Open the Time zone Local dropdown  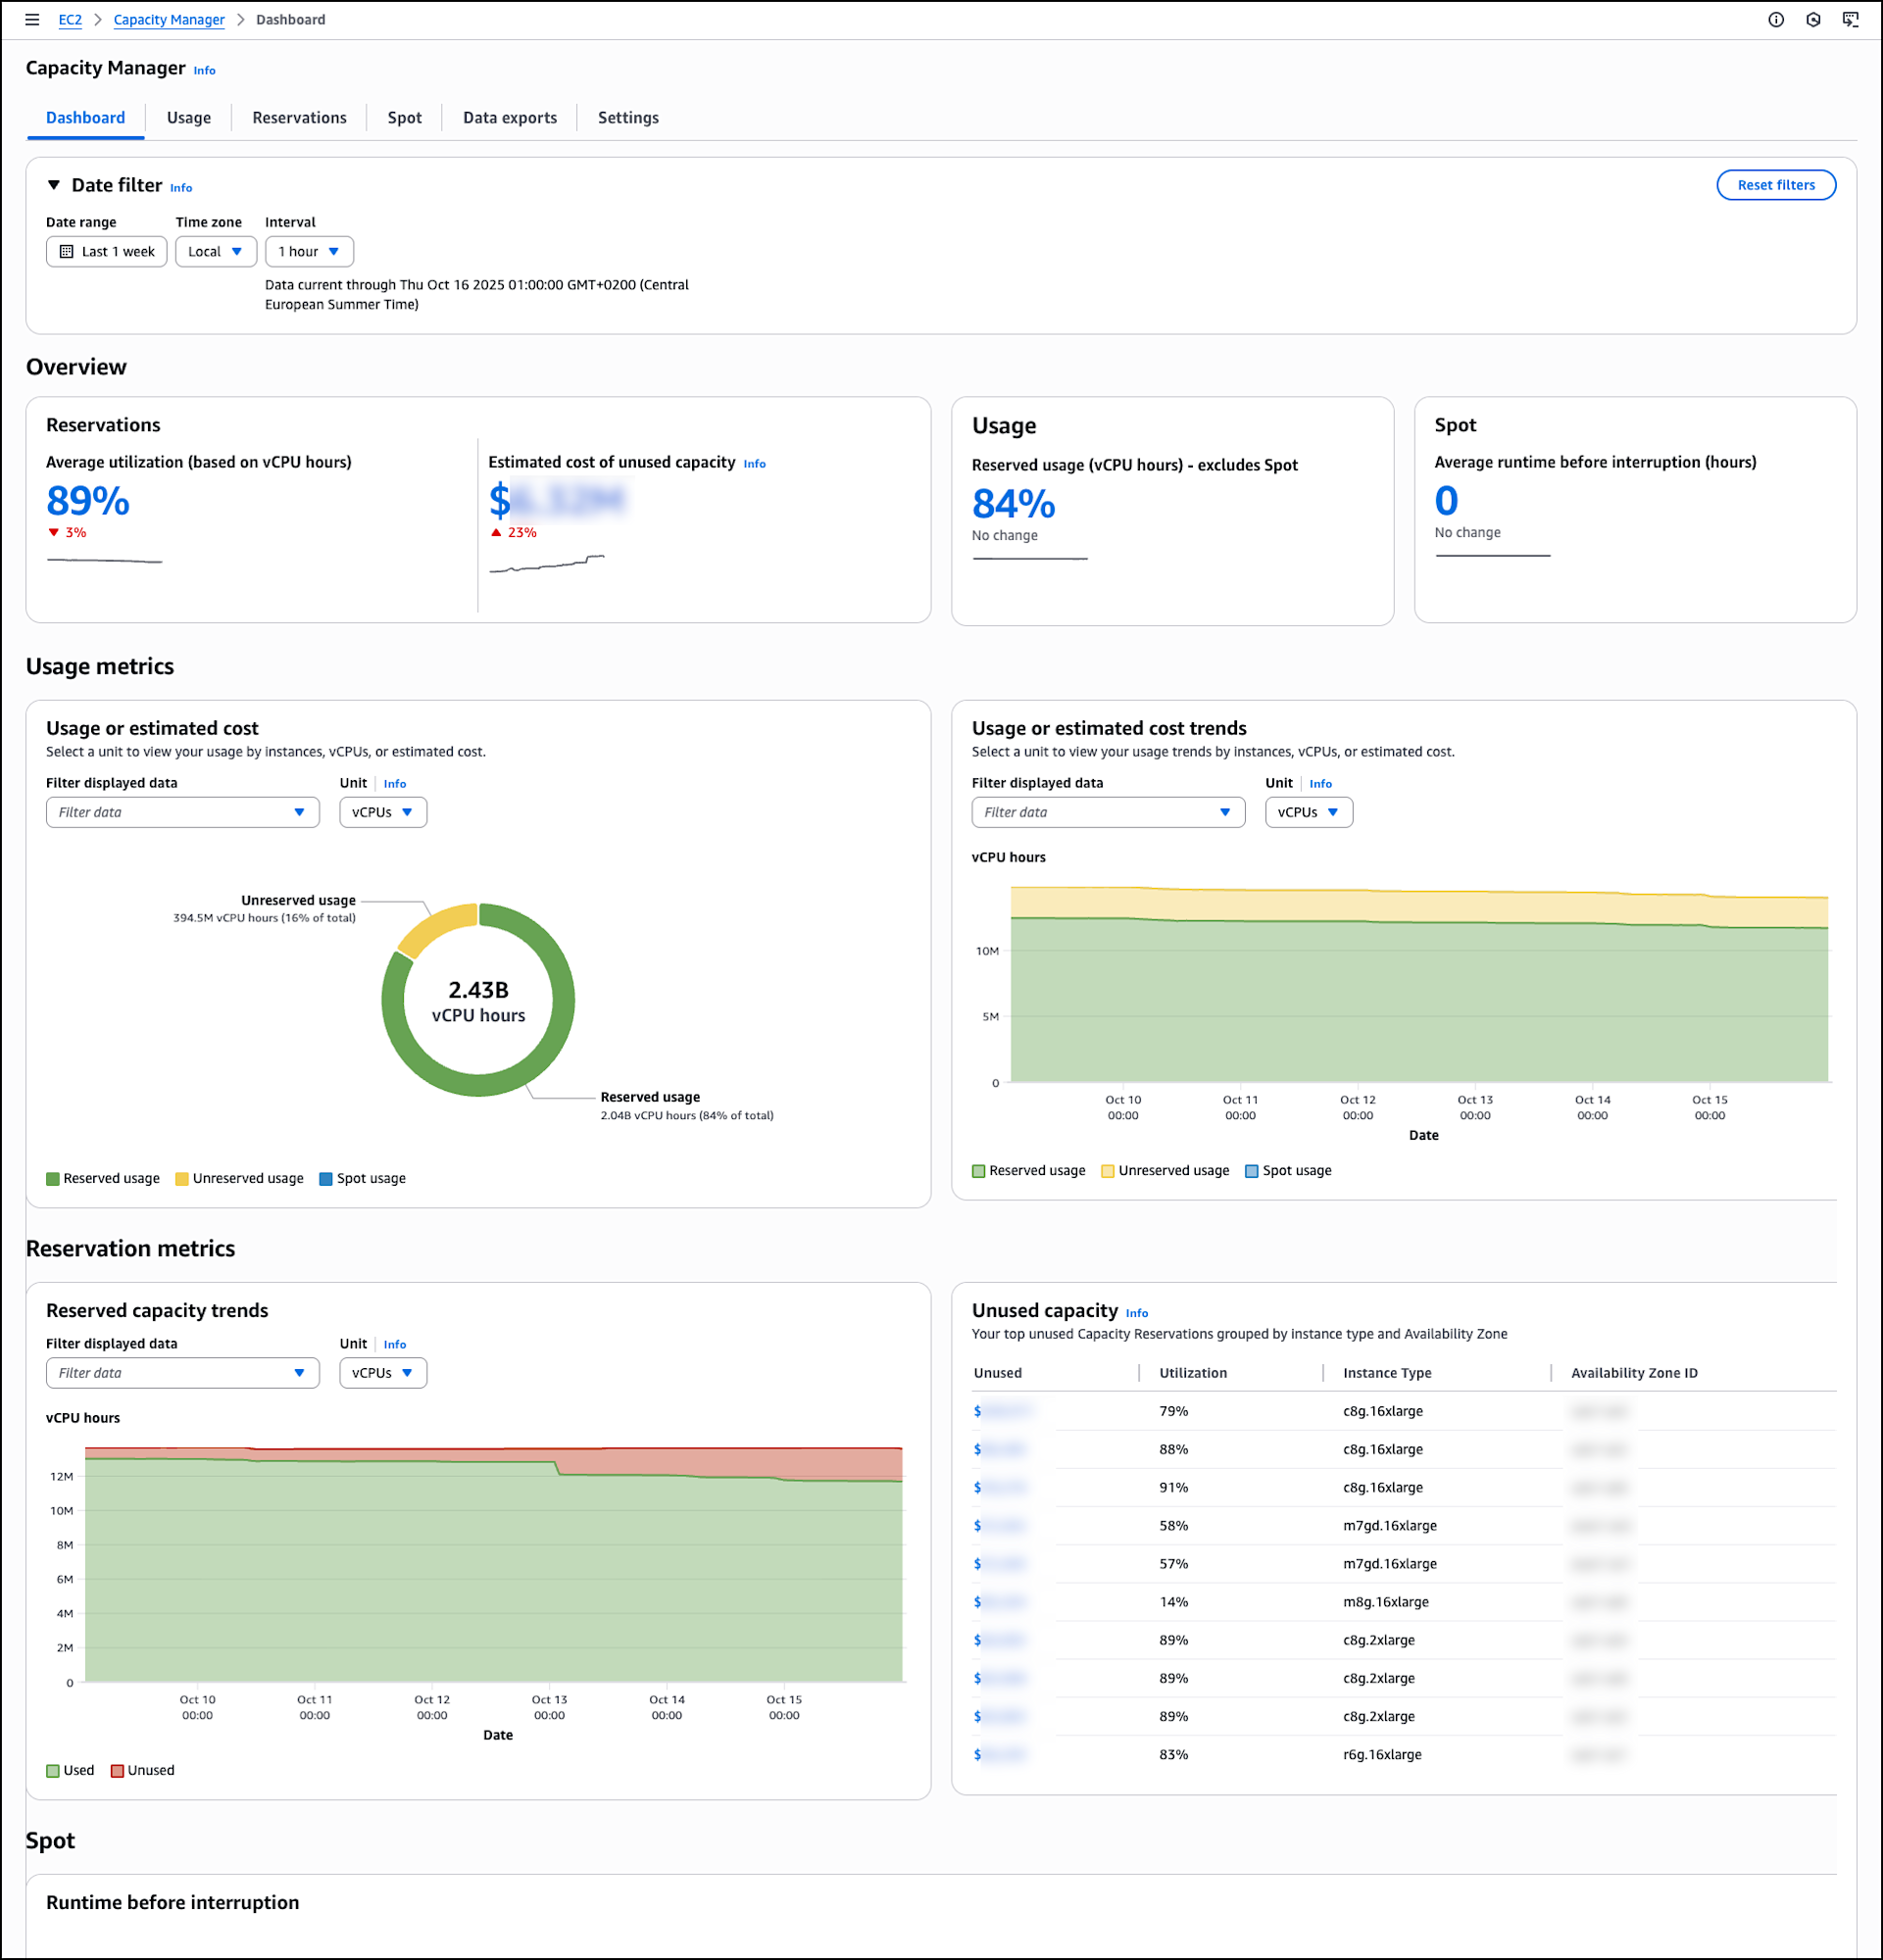pos(216,252)
